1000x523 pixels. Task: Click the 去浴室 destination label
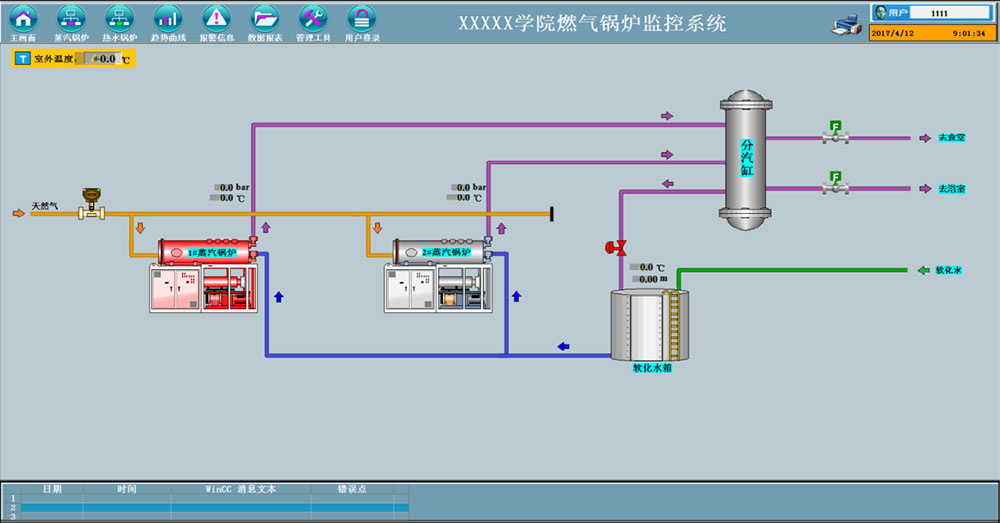click(x=952, y=189)
